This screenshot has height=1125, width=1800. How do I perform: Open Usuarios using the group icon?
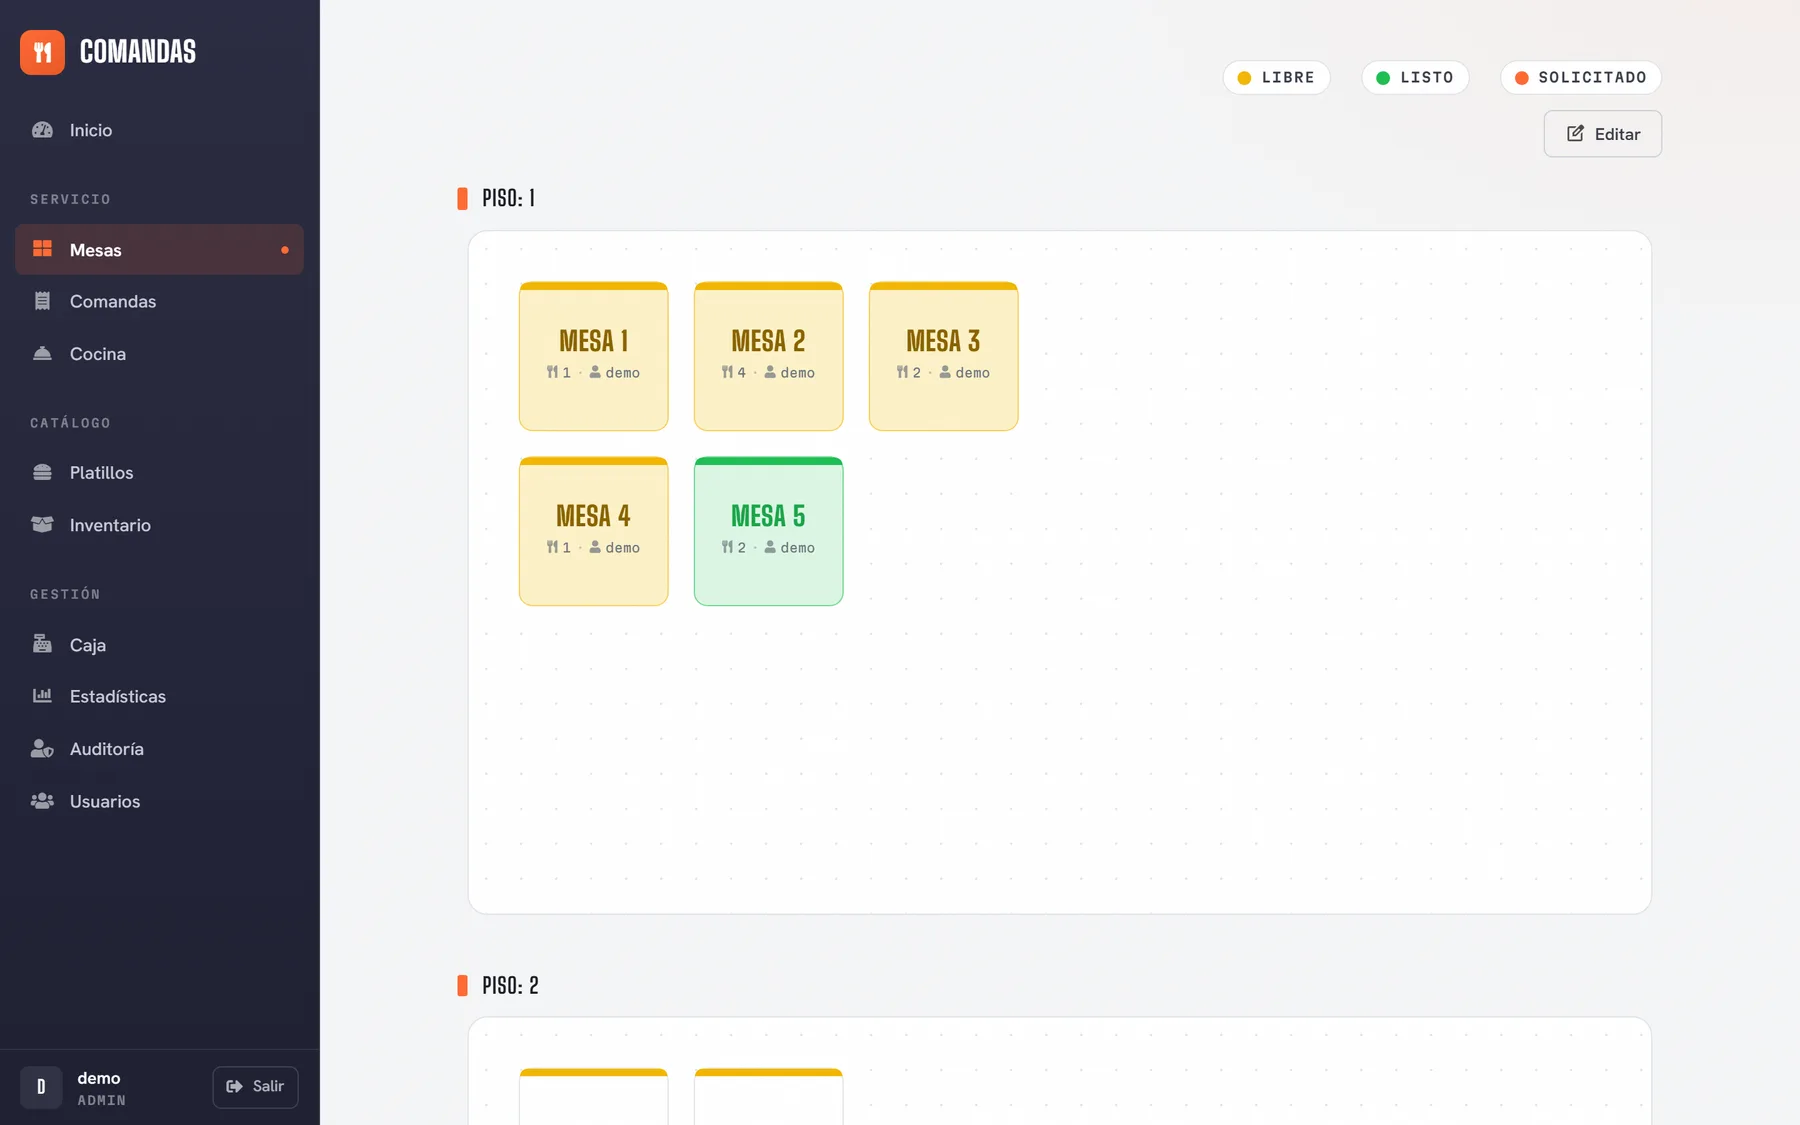click(42, 801)
